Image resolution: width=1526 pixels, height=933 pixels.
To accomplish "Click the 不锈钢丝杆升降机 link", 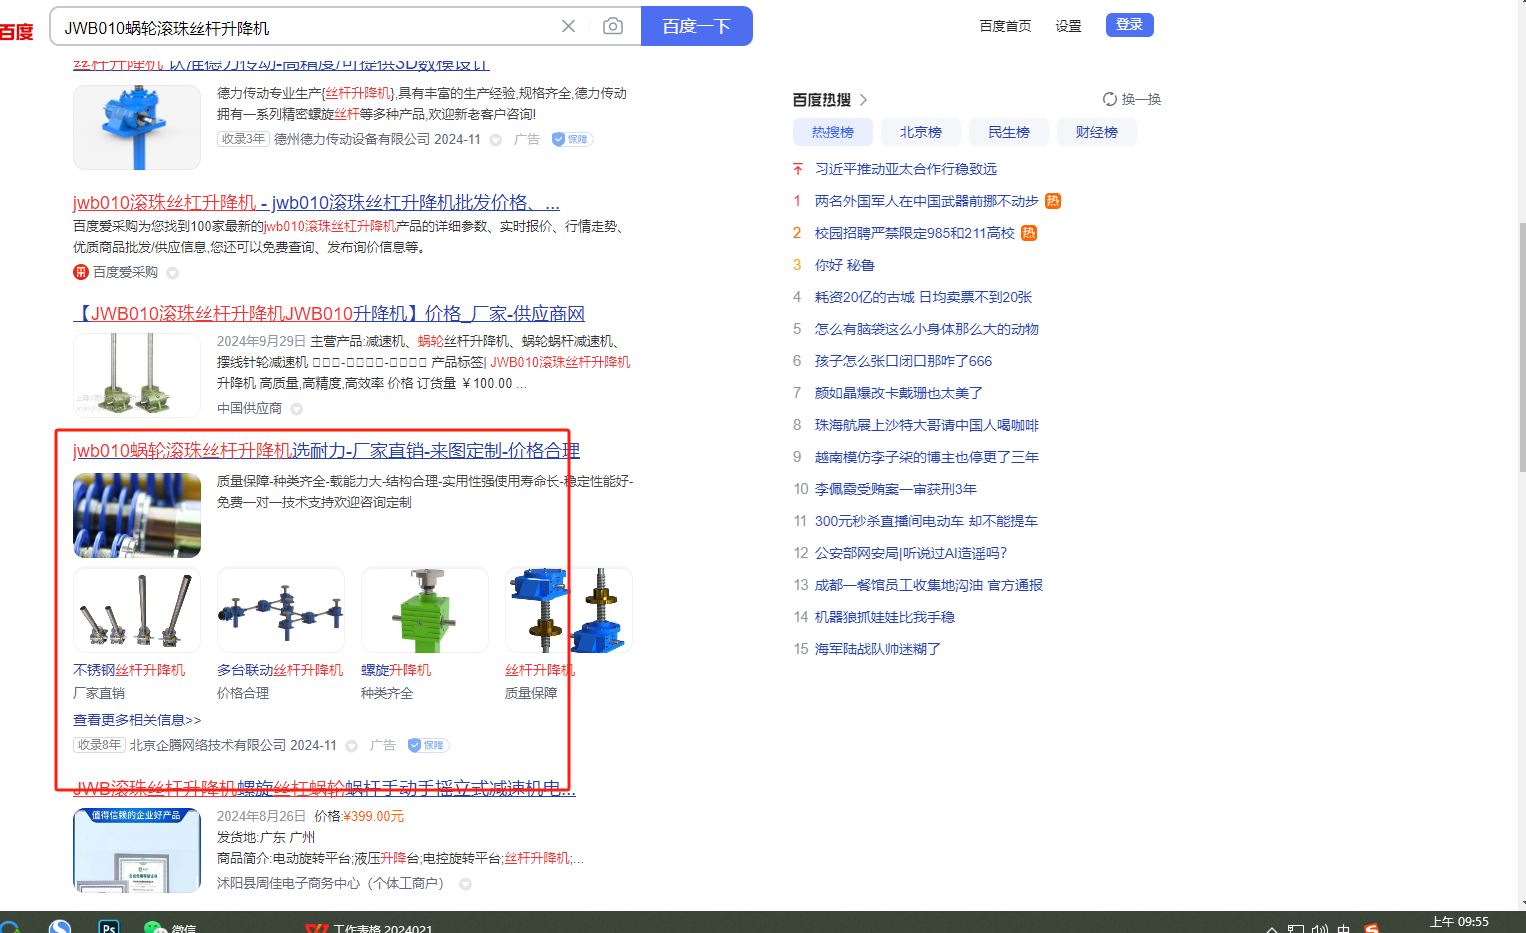I will point(129,670).
